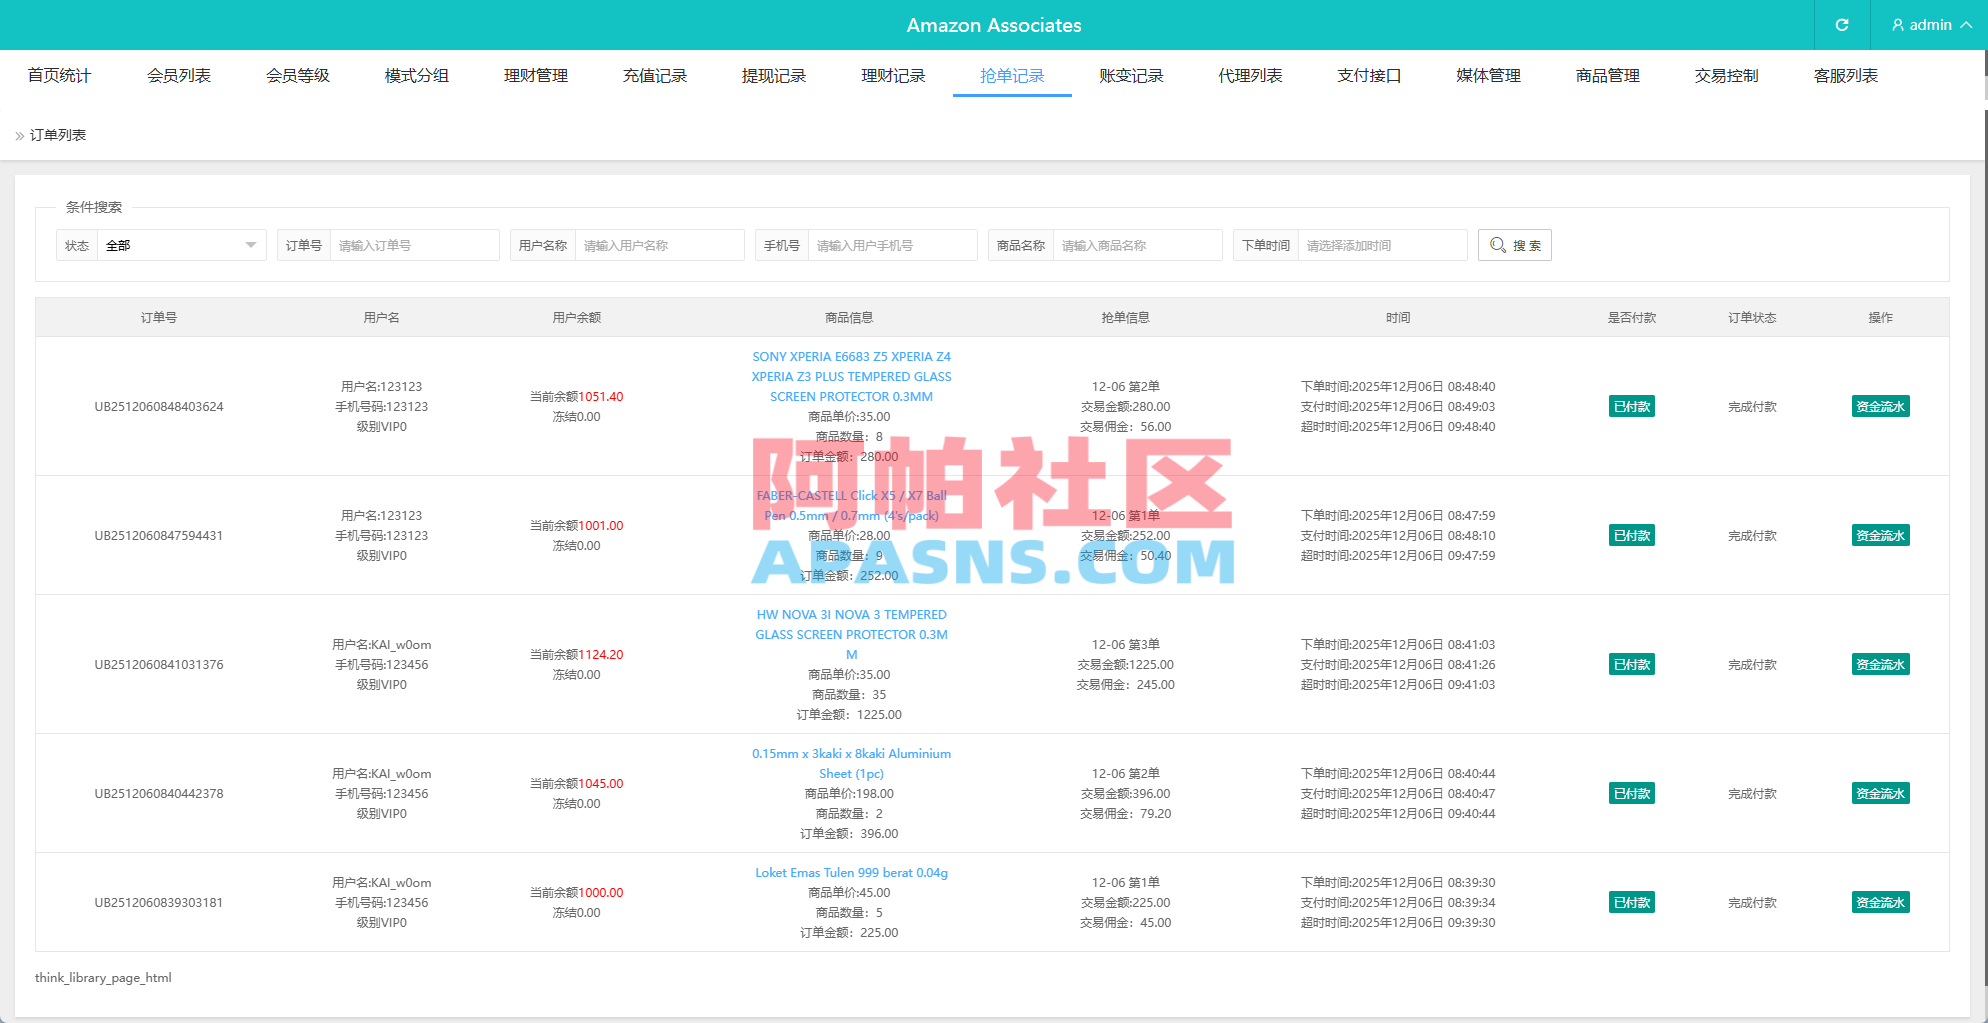Click the refresh icon in header
The width and height of the screenshot is (1988, 1023).
[1841, 25]
